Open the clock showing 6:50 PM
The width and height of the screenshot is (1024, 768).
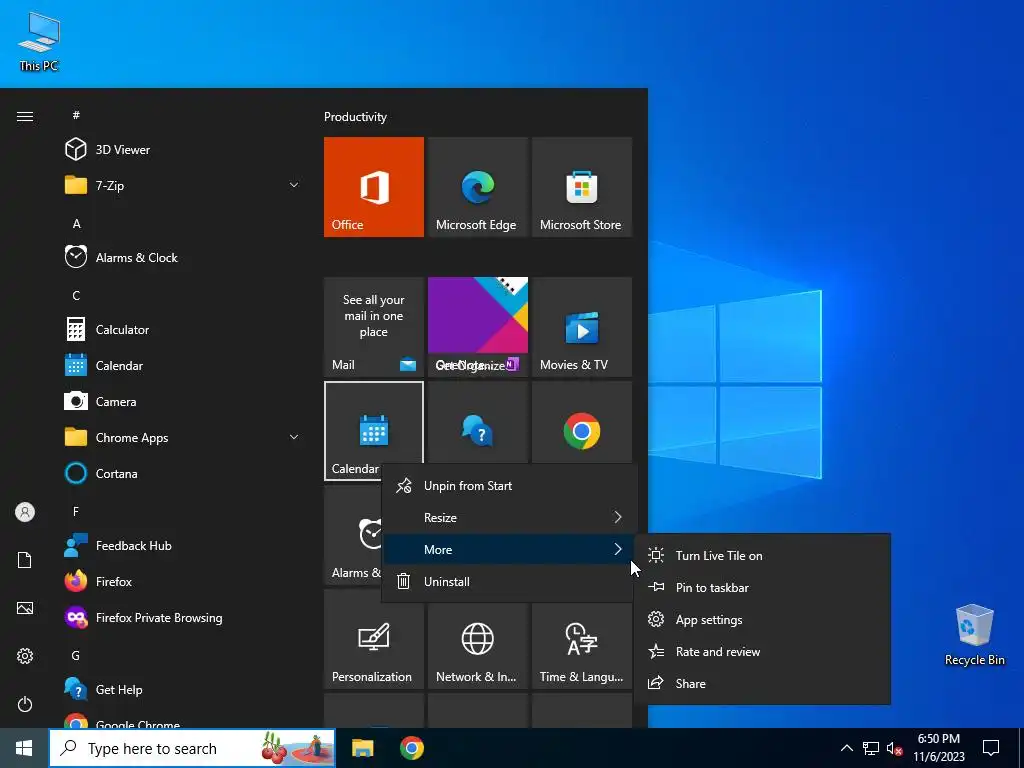(x=938, y=748)
